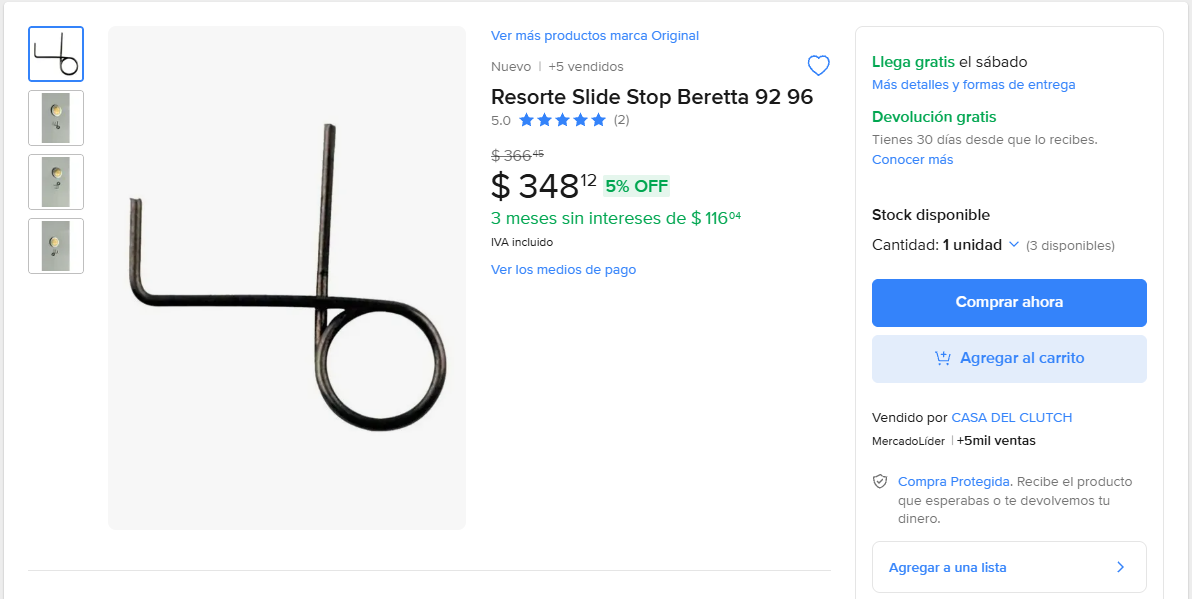The width and height of the screenshot is (1192, 599).
Task: Click the cart icon in Agregar al carrito
Action: (x=942, y=358)
